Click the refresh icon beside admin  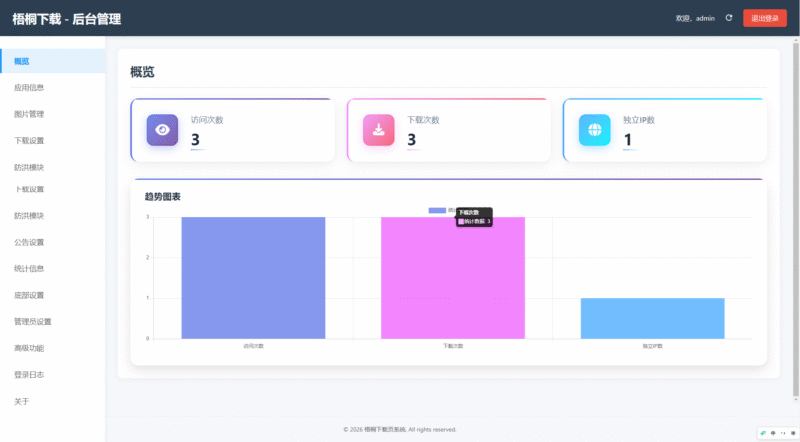click(x=729, y=18)
